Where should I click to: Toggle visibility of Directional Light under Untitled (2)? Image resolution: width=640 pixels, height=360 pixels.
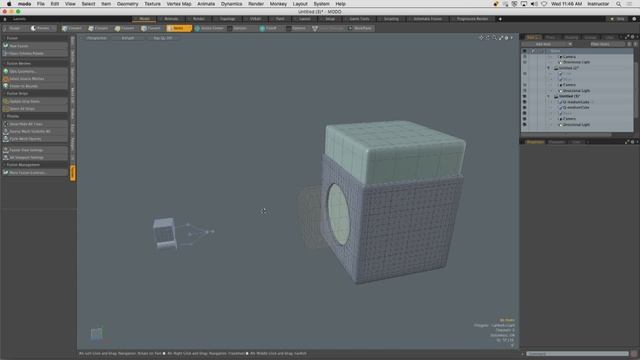524,91
